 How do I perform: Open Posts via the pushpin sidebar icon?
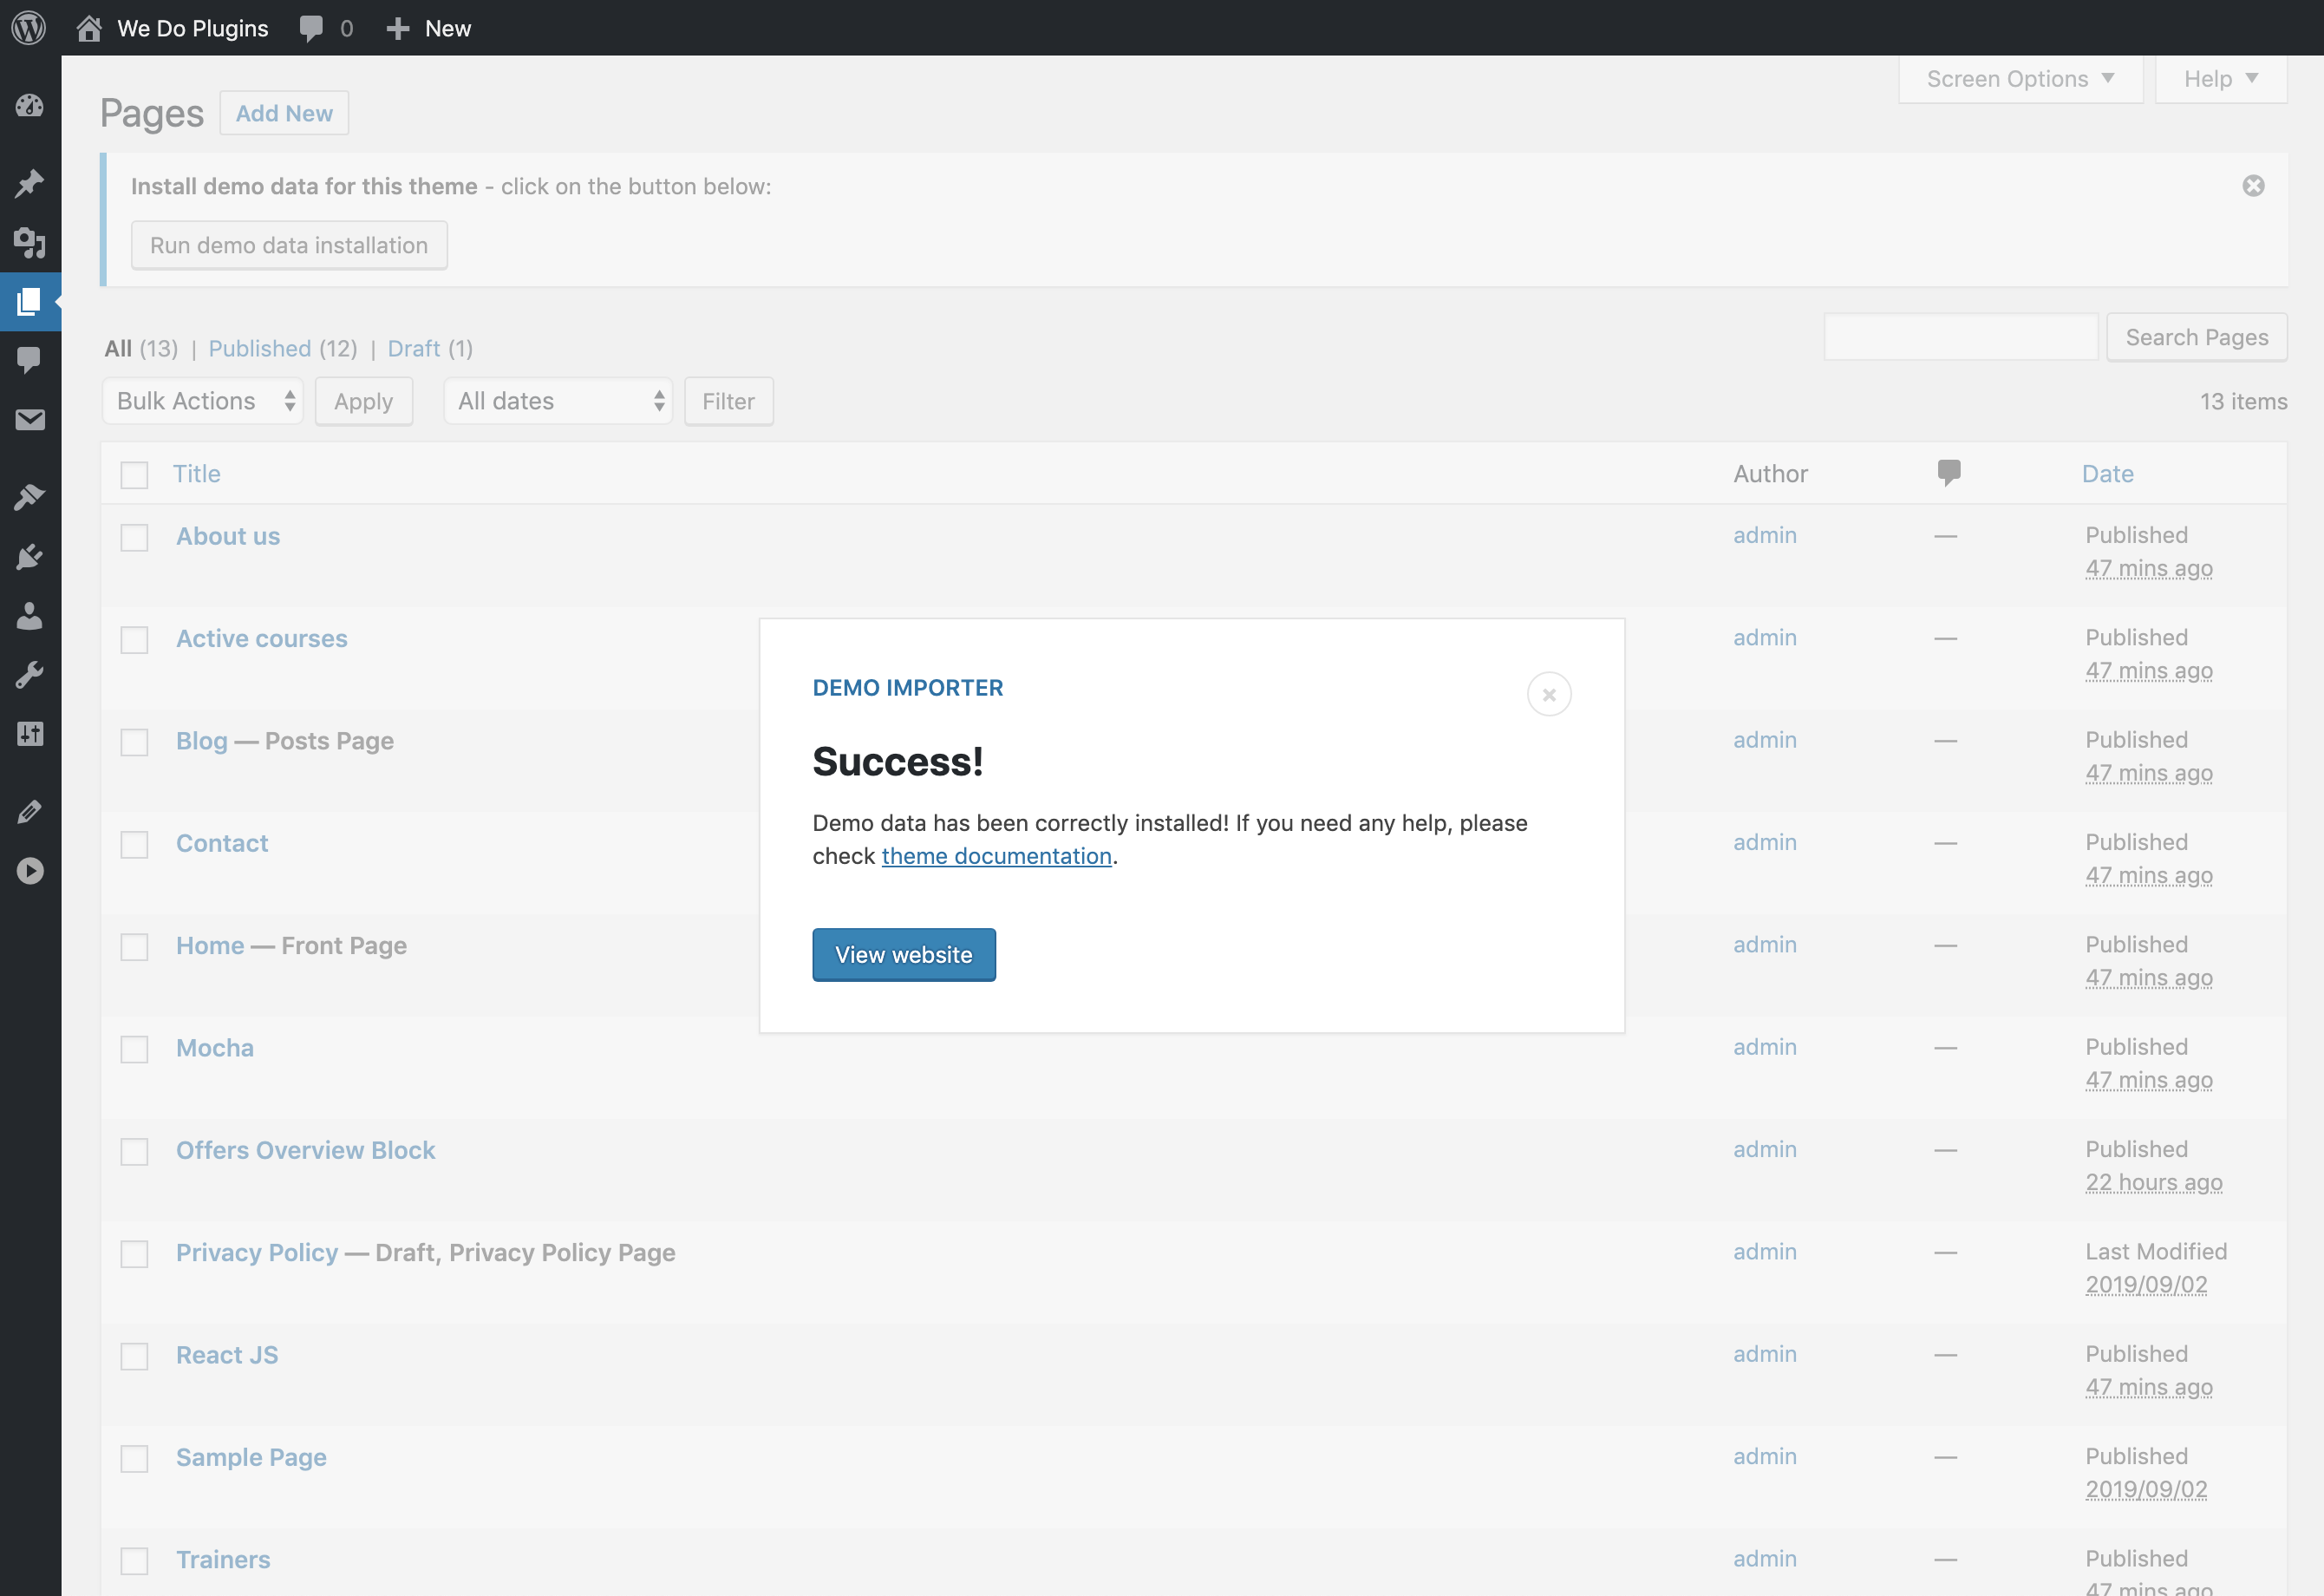click(x=30, y=183)
